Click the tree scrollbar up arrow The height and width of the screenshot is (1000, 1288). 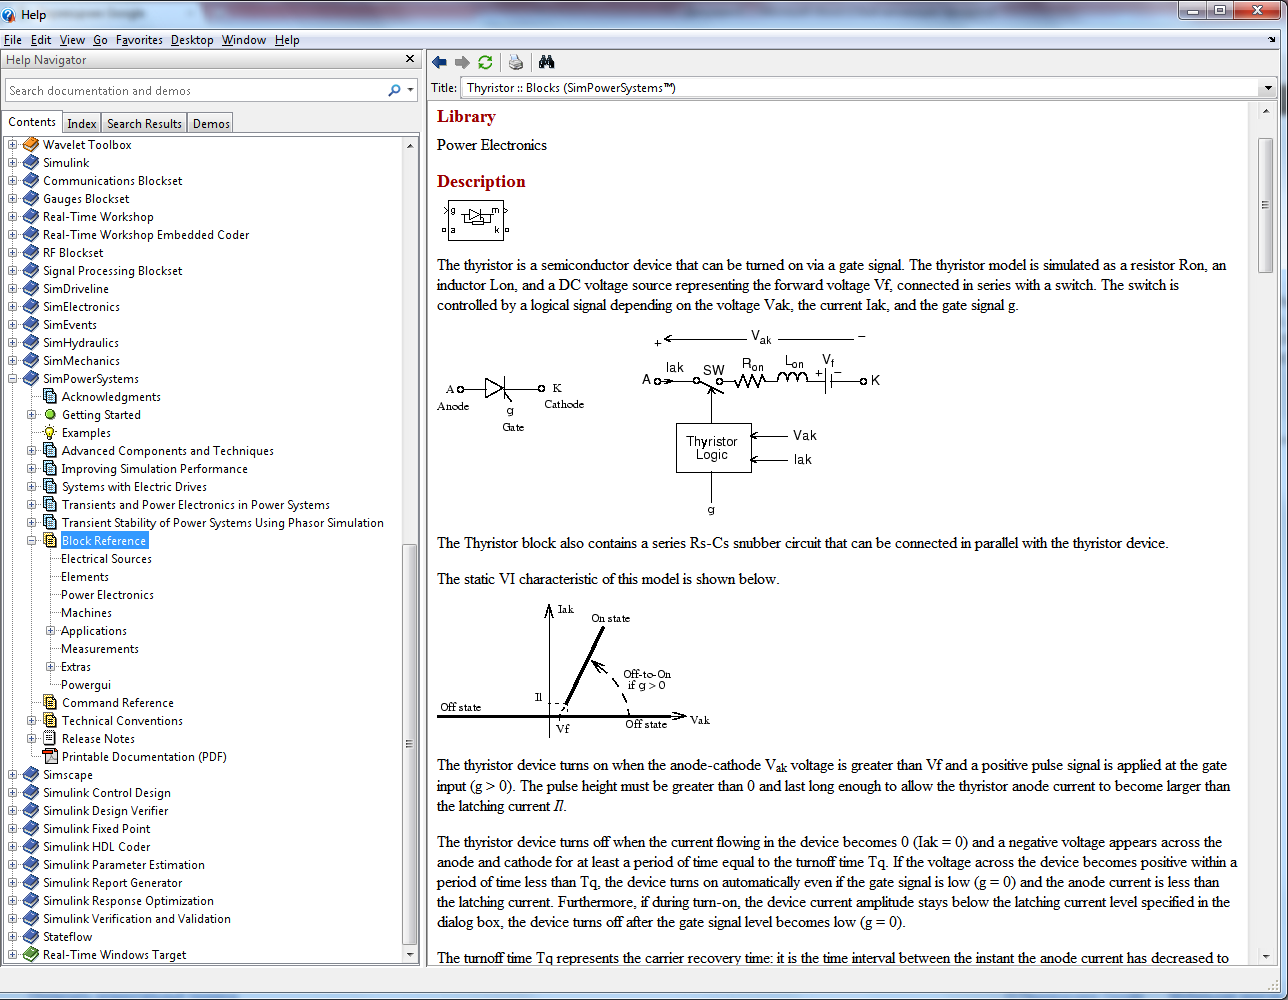click(410, 144)
